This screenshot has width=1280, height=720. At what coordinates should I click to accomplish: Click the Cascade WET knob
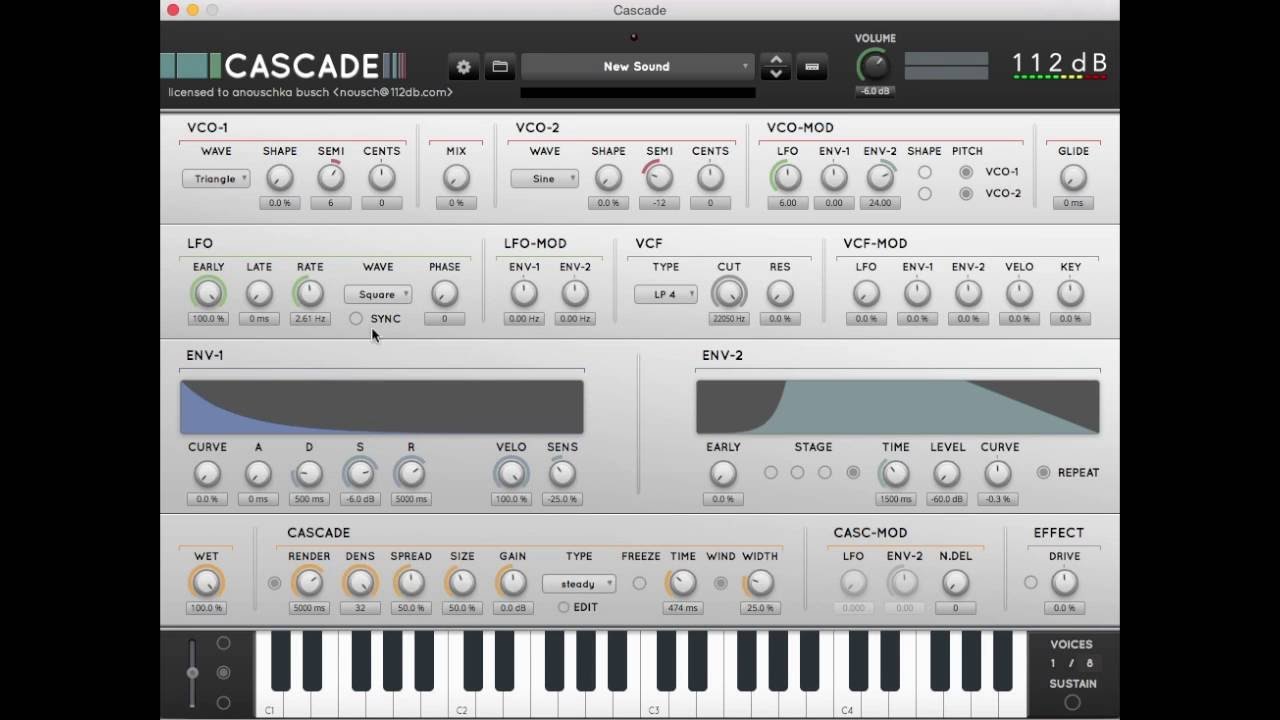206,583
